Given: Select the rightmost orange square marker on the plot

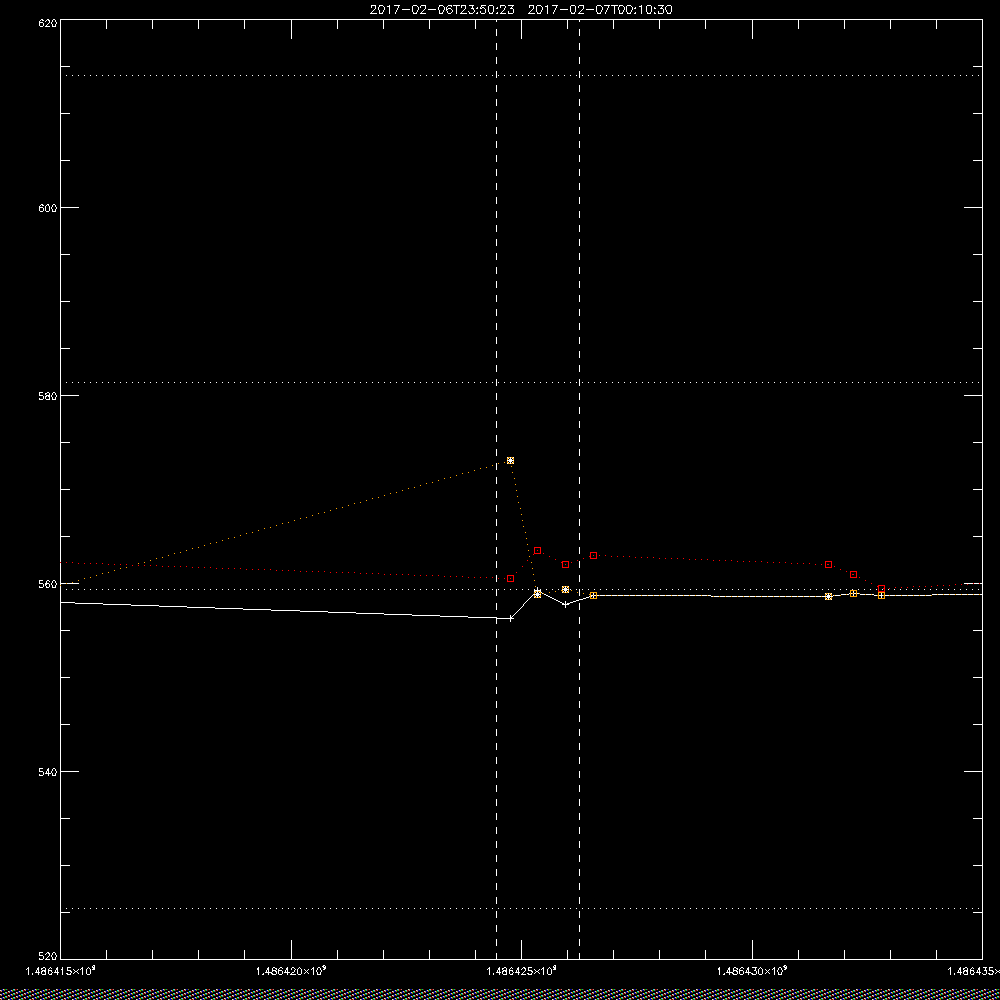Looking at the screenshot, I should click(x=881, y=595).
